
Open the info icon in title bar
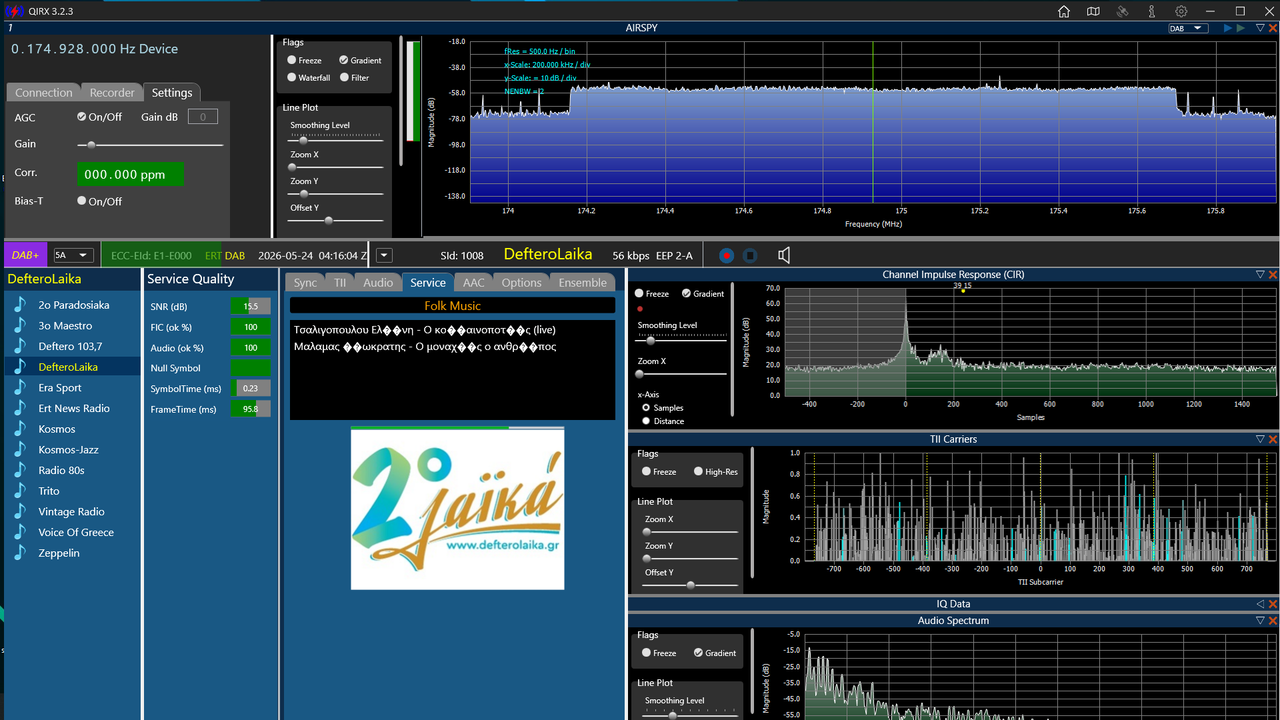coord(1152,11)
